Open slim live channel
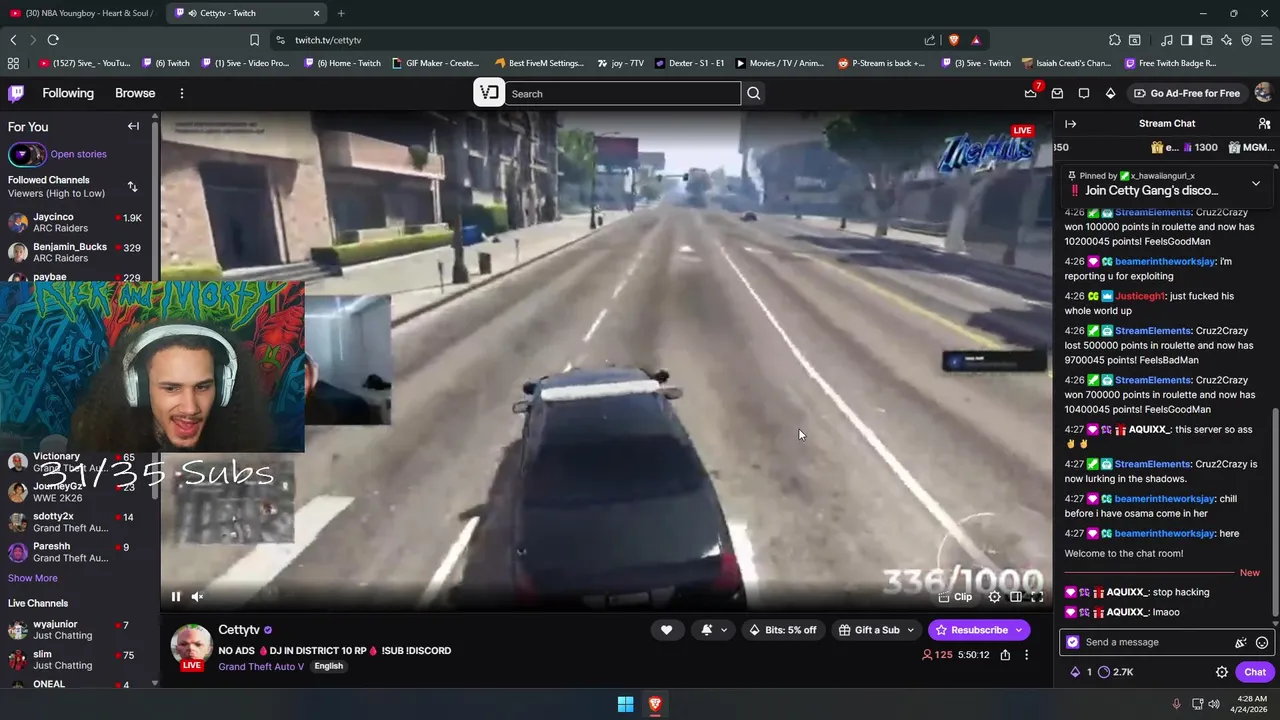 coord(75,660)
